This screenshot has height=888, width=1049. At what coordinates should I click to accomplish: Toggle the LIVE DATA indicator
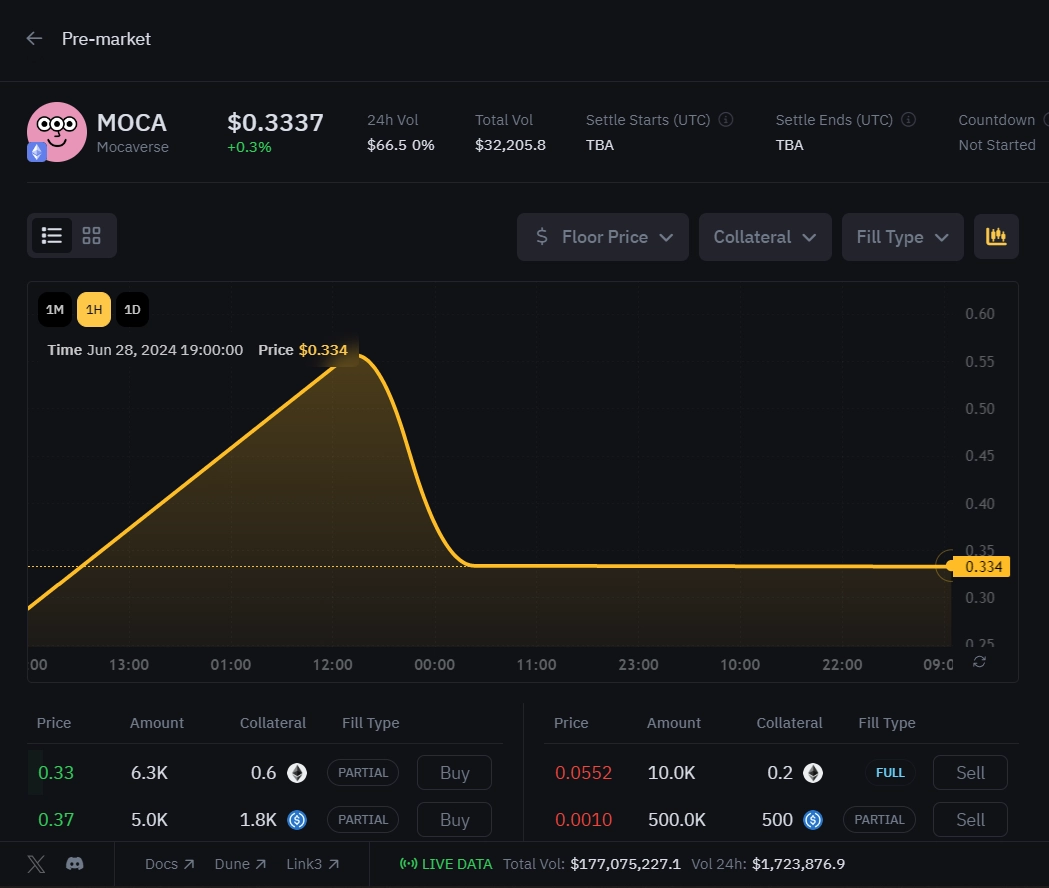tap(445, 863)
